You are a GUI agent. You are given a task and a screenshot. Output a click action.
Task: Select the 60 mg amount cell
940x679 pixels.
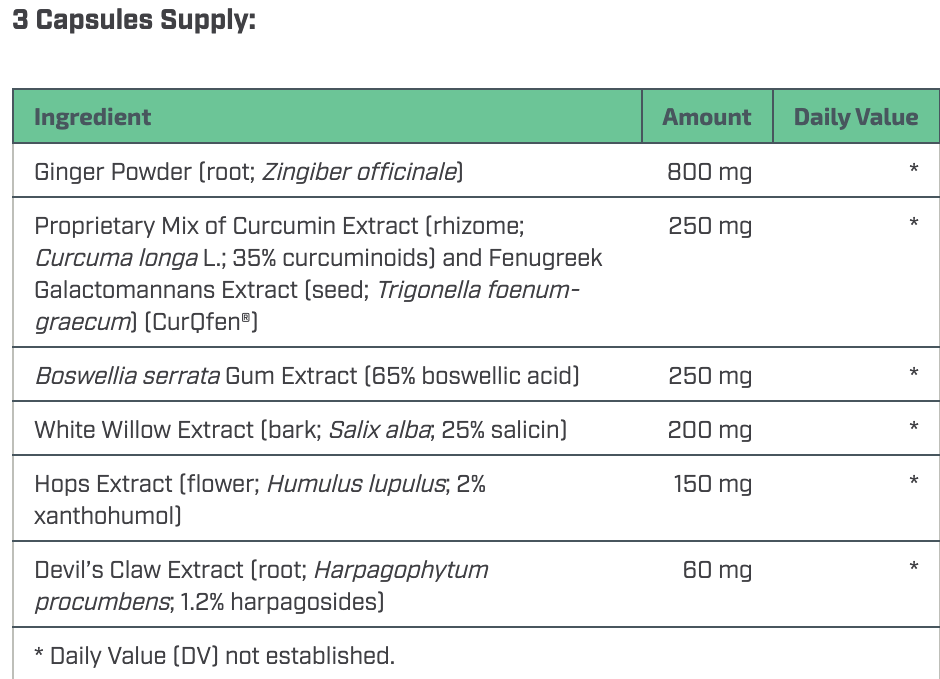click(x=716, y=570)
